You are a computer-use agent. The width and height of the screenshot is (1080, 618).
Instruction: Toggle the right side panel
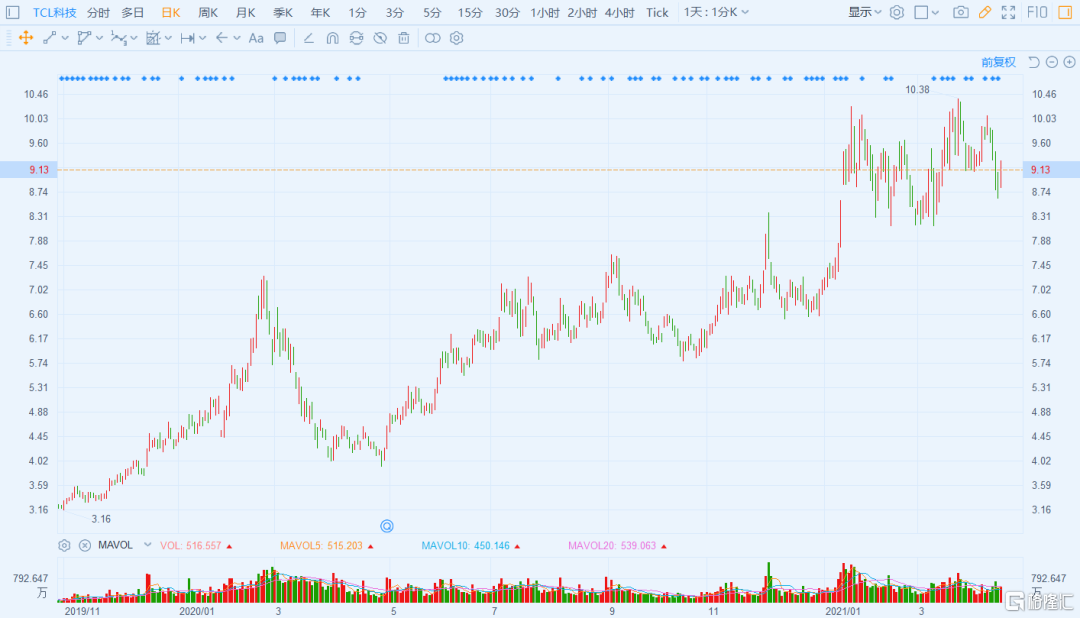[1065, 12]
